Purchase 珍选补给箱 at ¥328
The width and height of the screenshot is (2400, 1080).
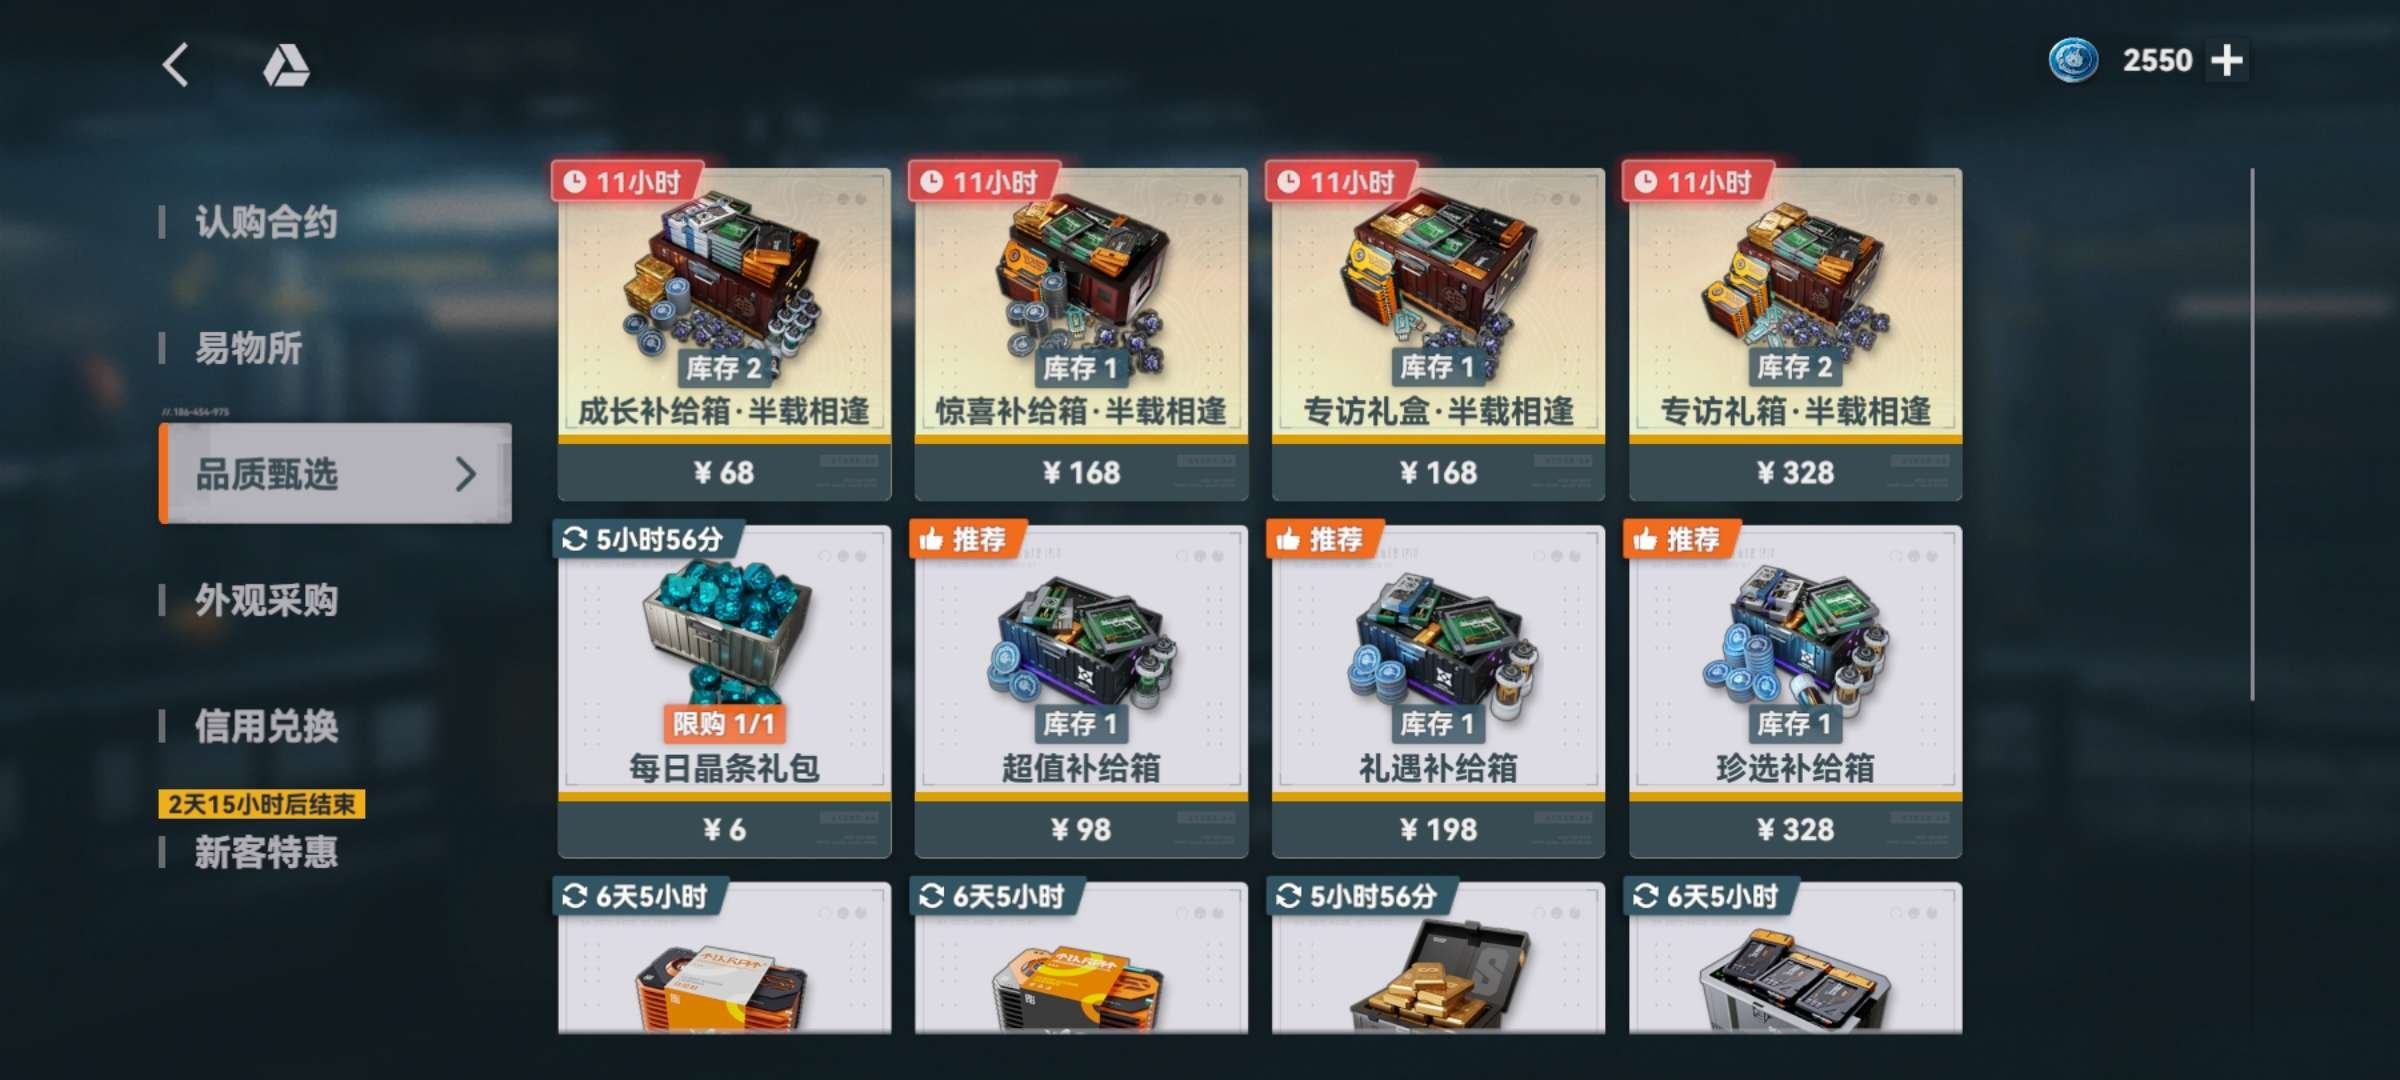click(1795, 828)
